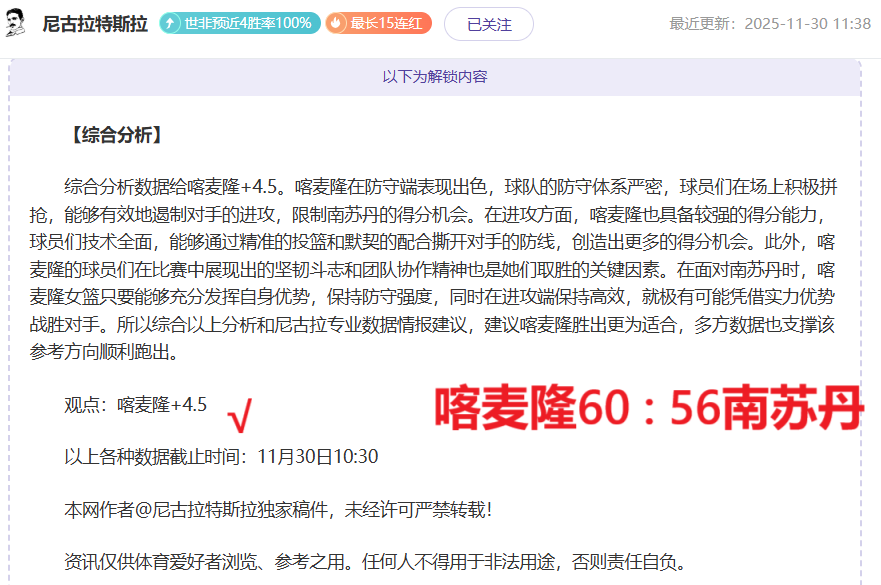Click the up-arrow icon in the teal badge

pyautogui.click(x=172, y=23)
